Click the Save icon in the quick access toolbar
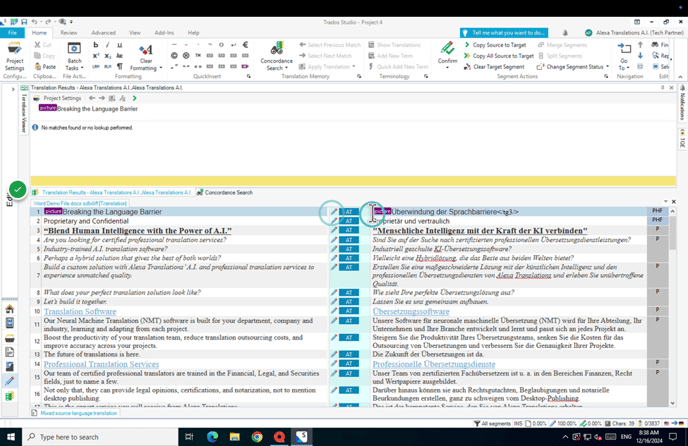The height and width of the screenshot is (446, 688). click(24, 22)
